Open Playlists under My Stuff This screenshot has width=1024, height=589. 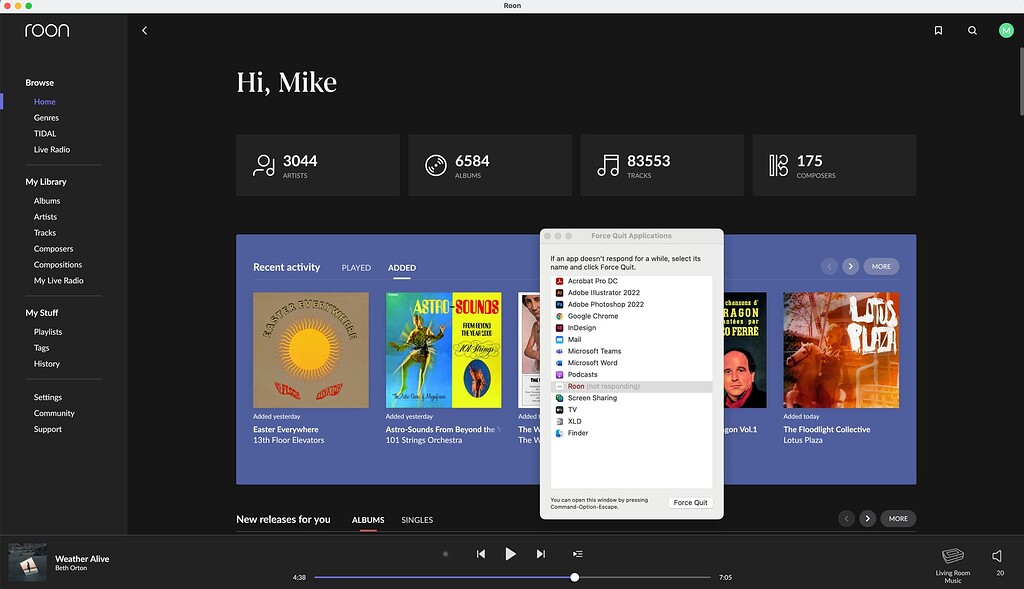pos(48,332)
